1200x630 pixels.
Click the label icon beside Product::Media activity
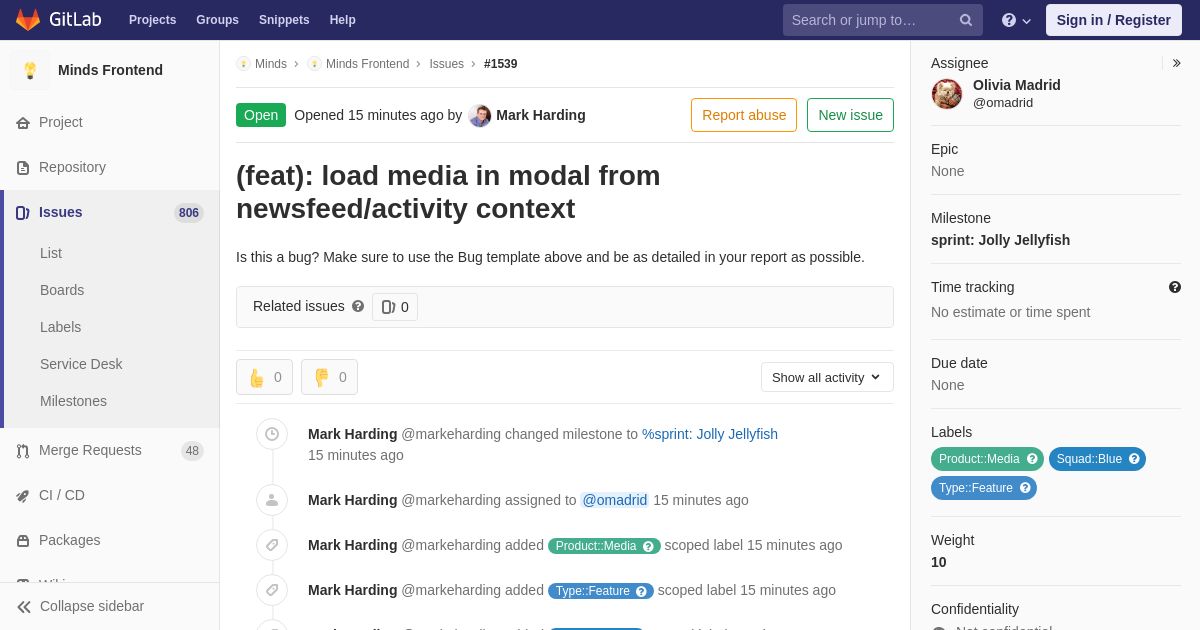[272, 545]
